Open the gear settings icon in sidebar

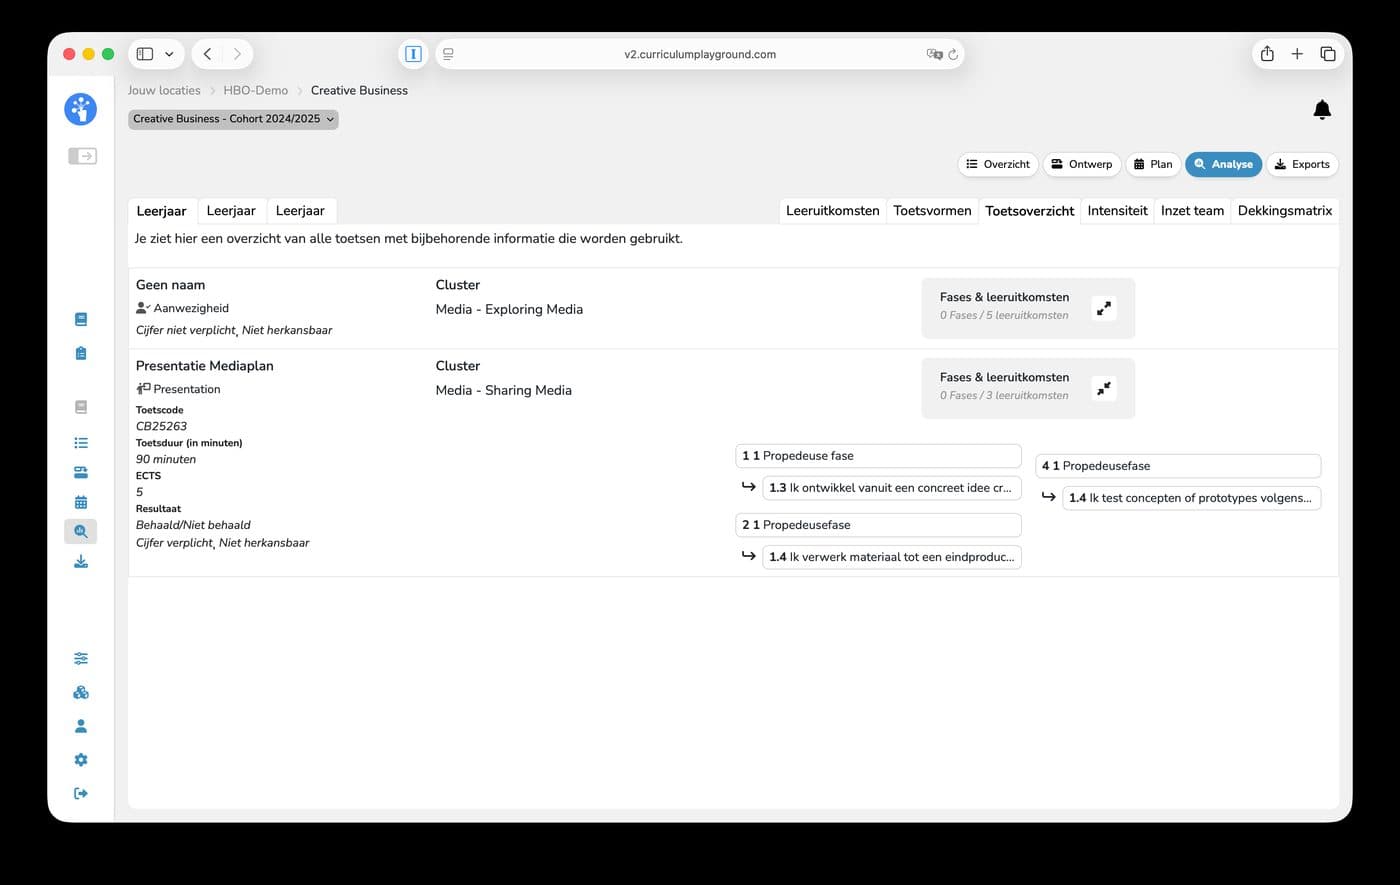point(81,760)
